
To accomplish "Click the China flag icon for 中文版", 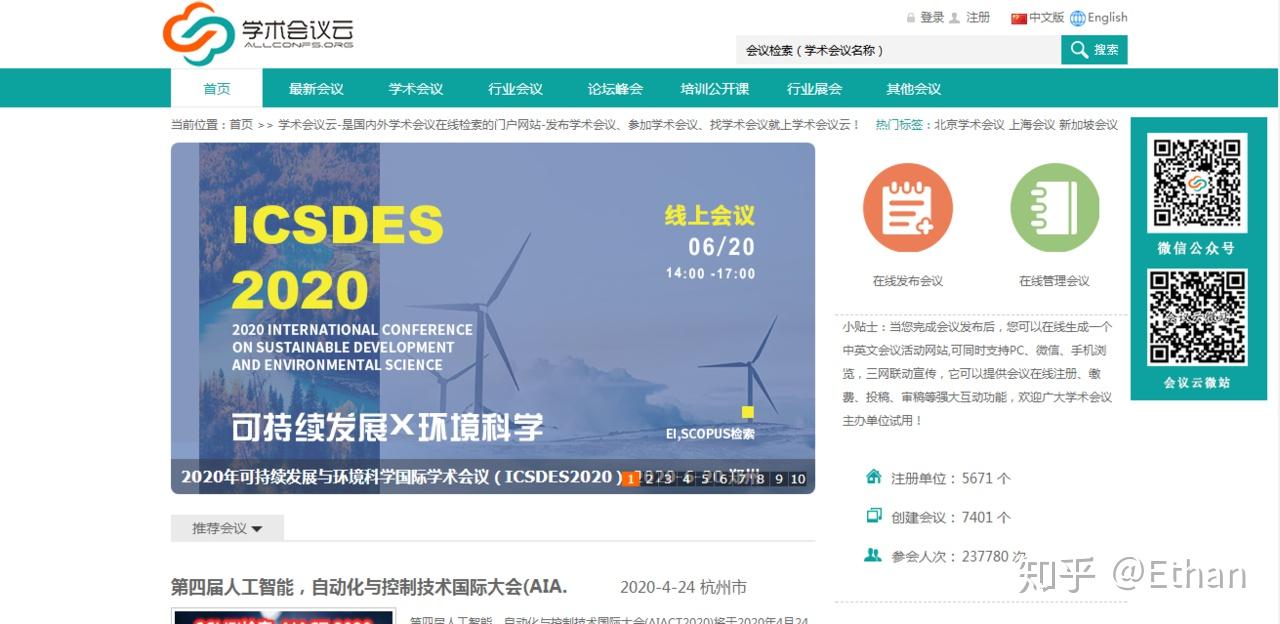I will [x=1019, y=18].
